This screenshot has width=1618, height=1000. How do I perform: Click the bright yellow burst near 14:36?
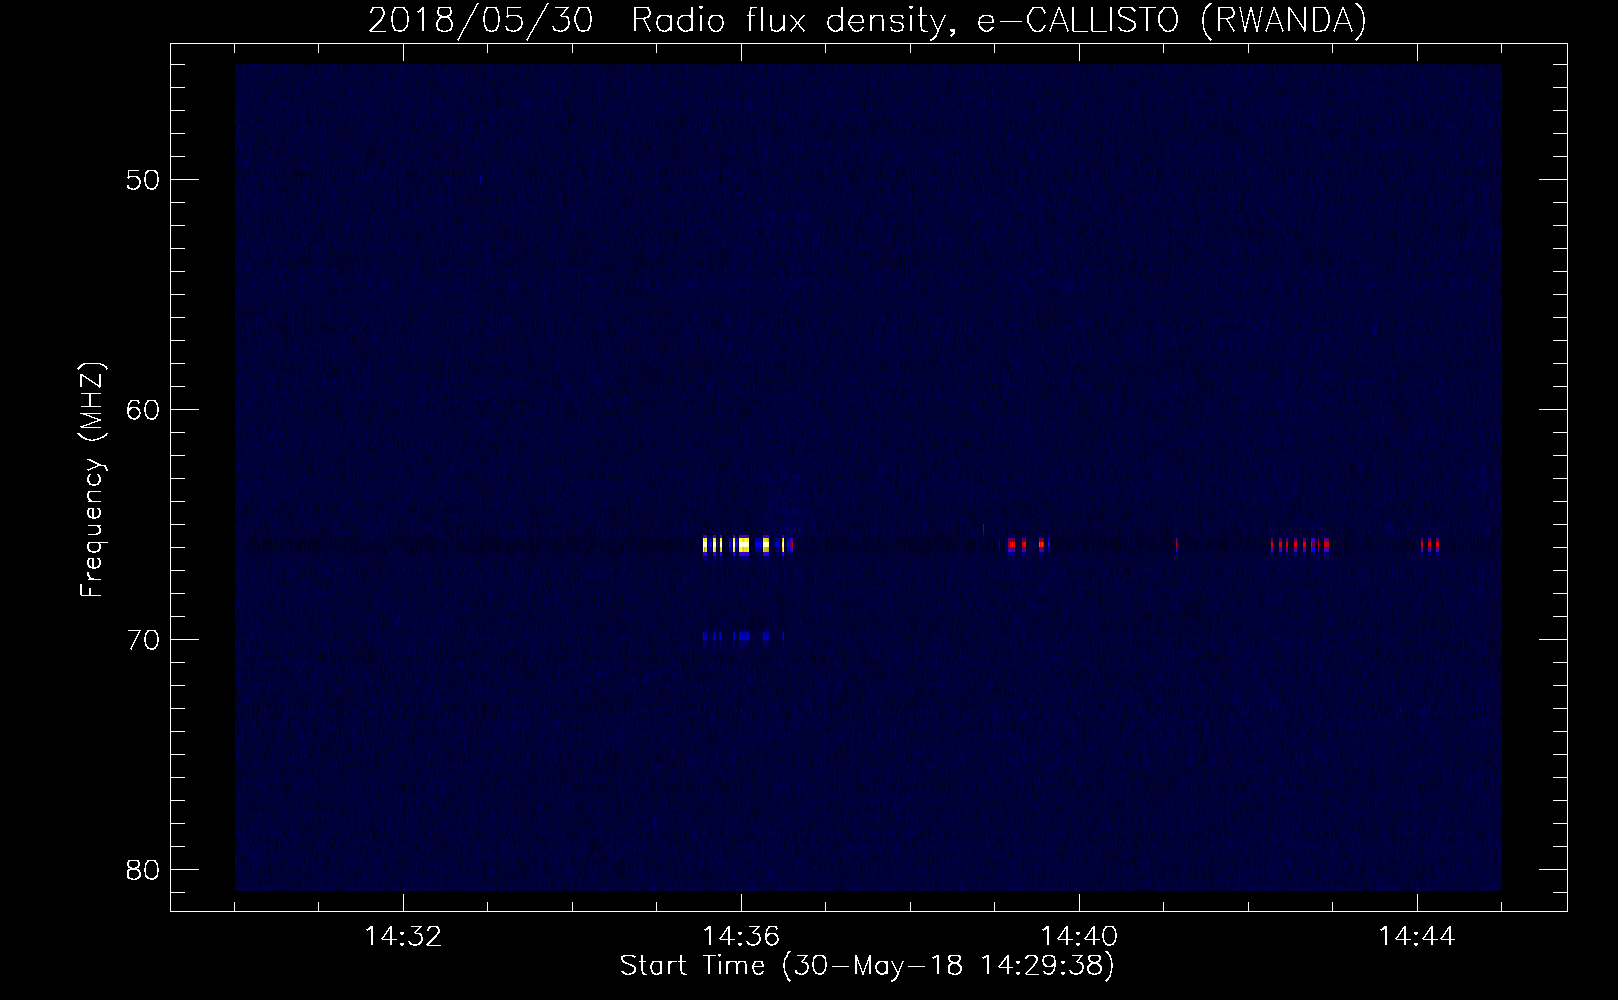[x=747, y=545]
